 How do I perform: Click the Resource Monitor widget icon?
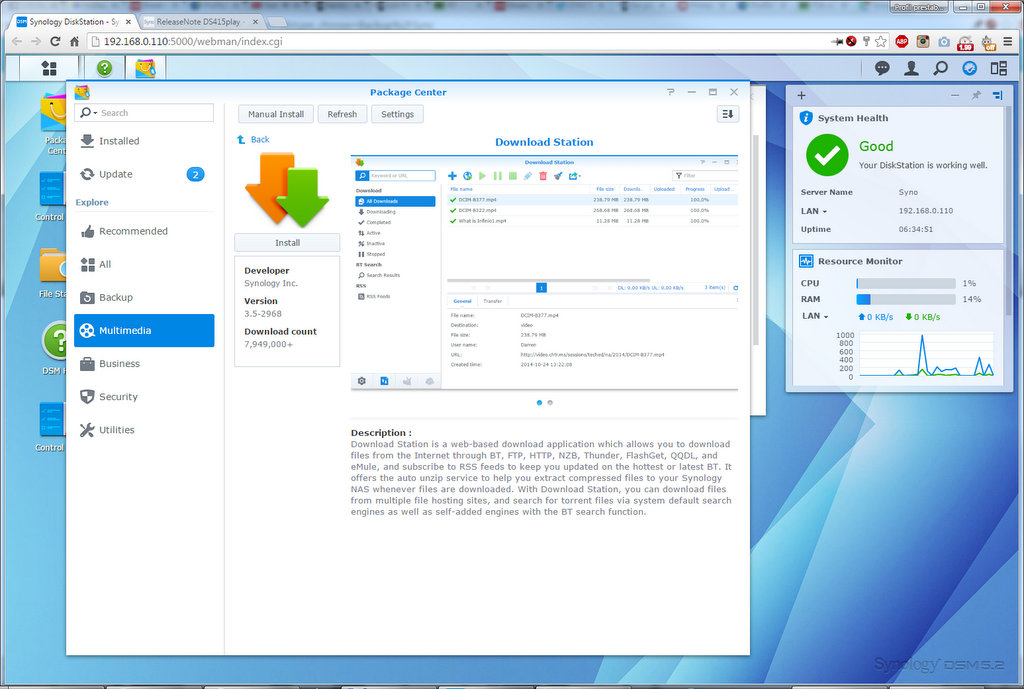point(806,261)
